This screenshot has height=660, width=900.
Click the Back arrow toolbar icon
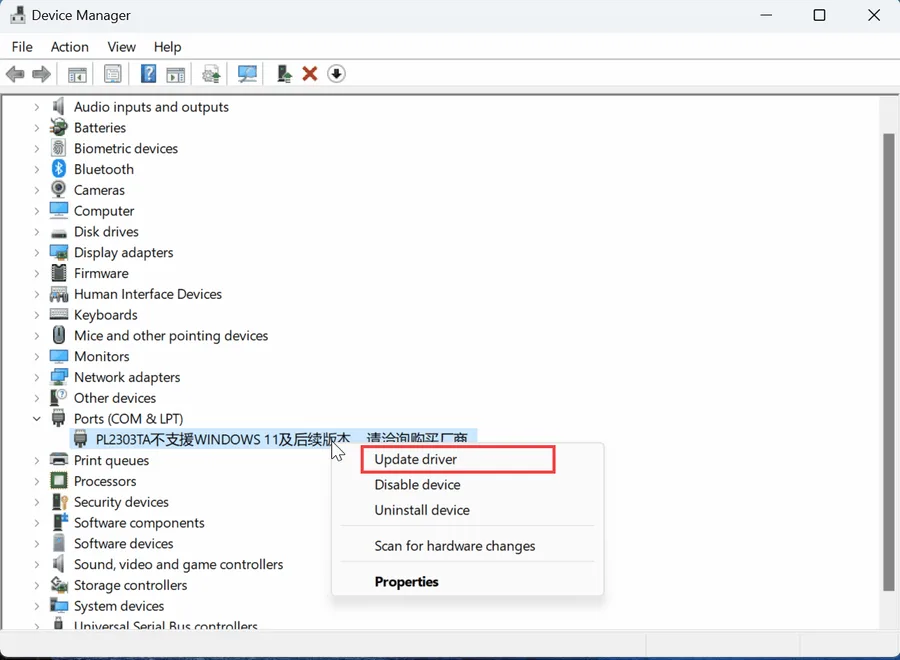(15, 74)
